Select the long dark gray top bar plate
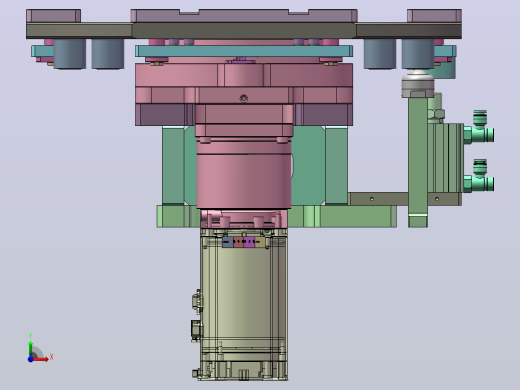This screenshot has width=520, height=390. point(244,31)
